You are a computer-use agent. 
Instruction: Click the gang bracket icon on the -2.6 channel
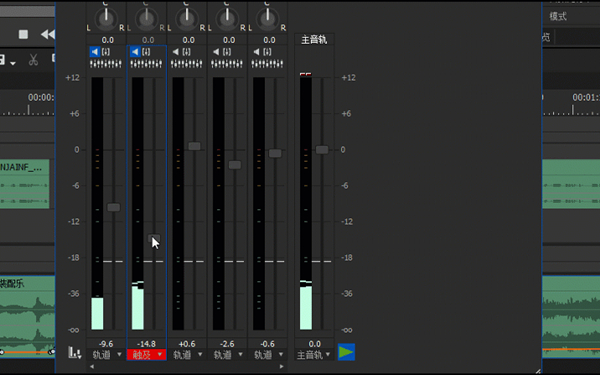pos(227,52)
